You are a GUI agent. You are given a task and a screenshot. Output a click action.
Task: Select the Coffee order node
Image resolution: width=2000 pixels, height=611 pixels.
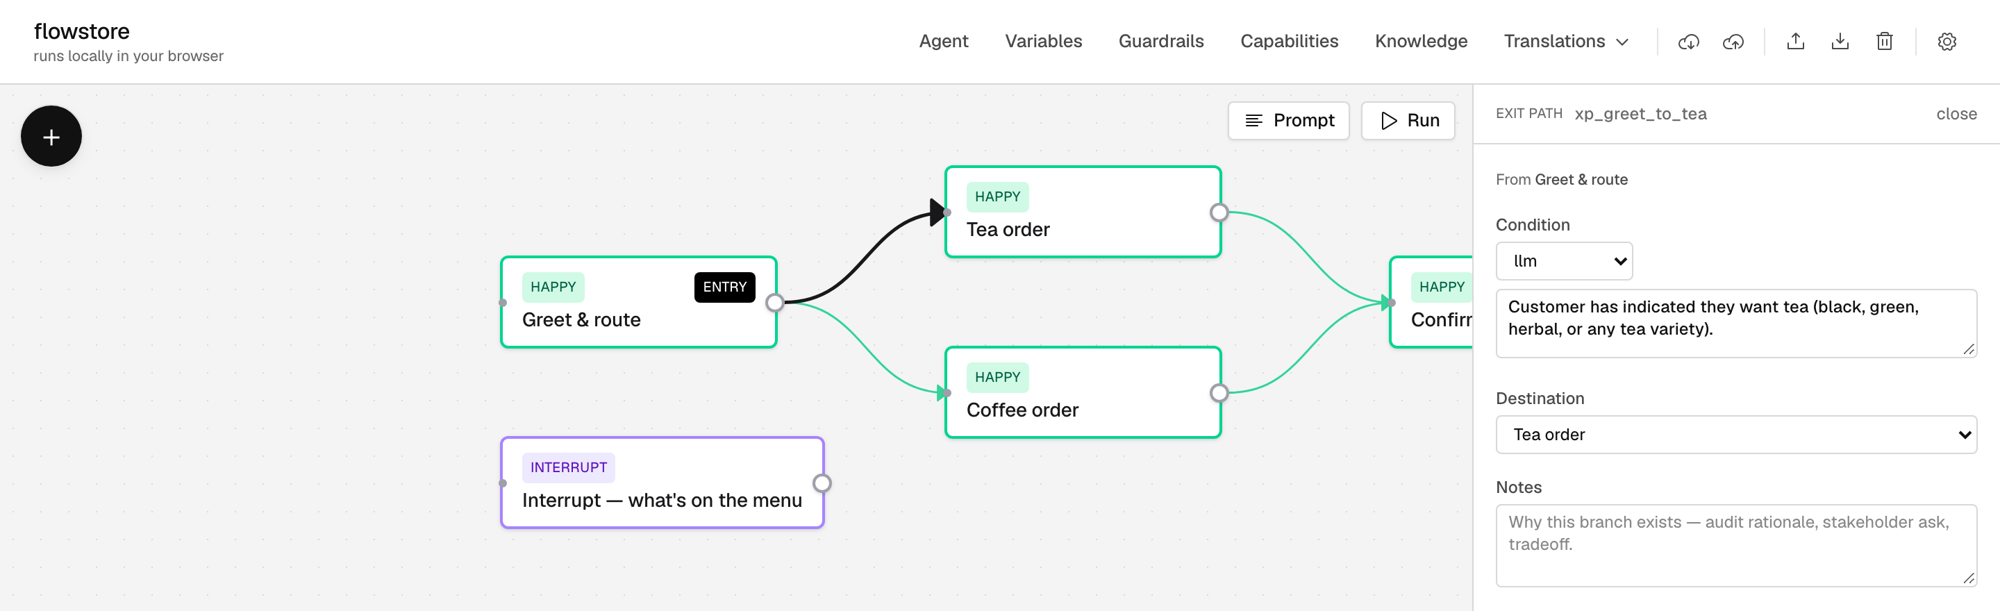[1083, 393]
